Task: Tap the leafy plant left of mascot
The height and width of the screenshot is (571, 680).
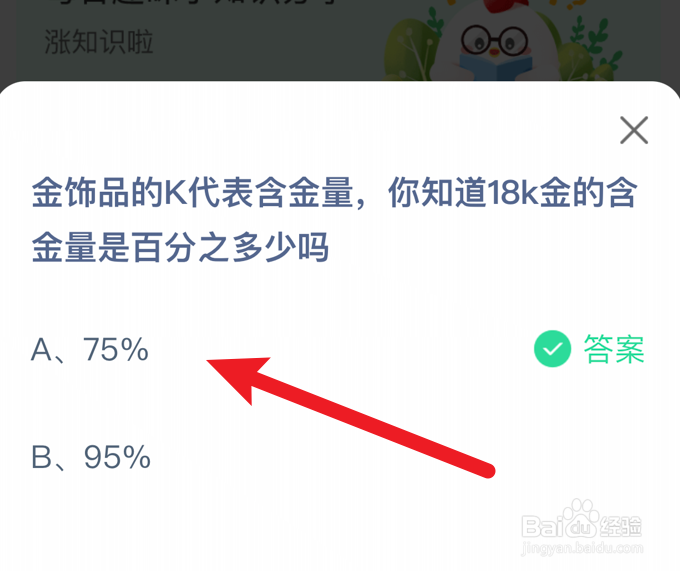Action: (412, 50)
